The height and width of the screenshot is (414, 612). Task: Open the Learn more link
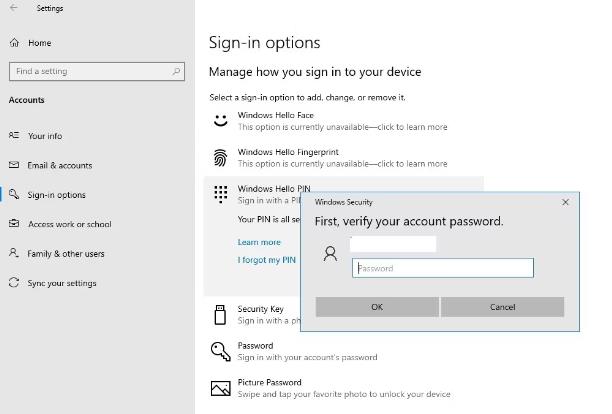[x=259, y=242]
